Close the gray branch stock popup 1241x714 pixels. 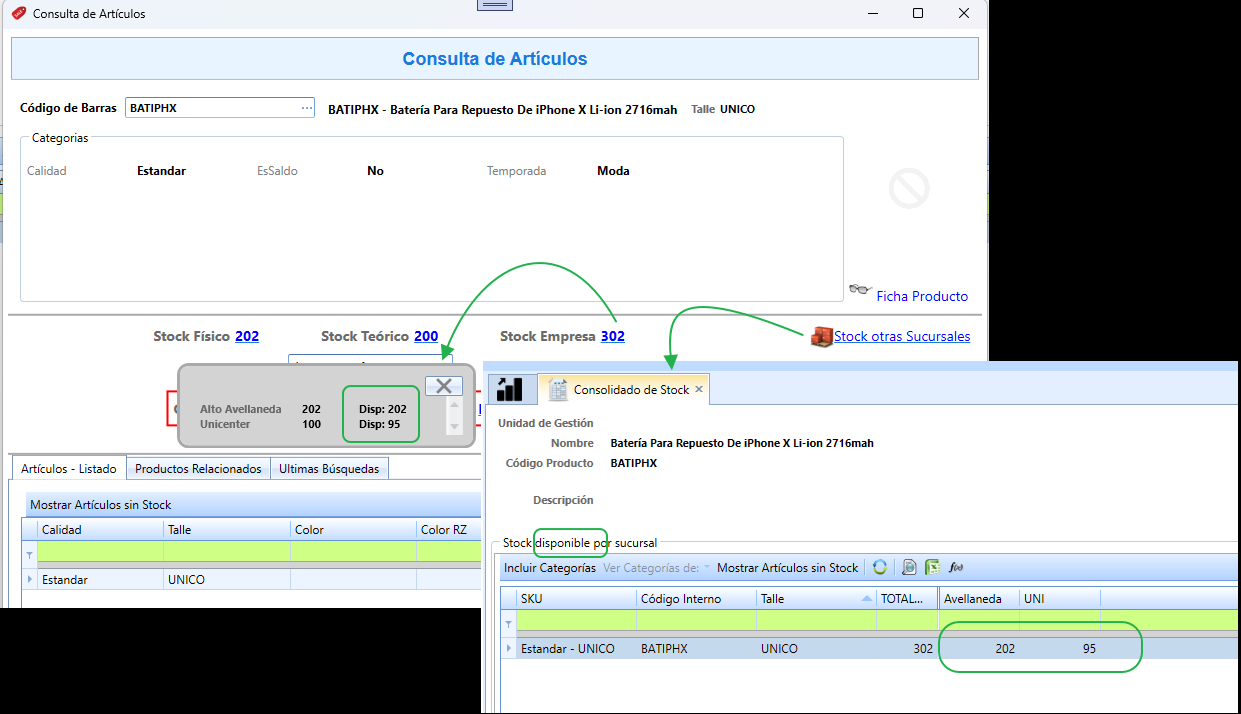coord(444,386)
